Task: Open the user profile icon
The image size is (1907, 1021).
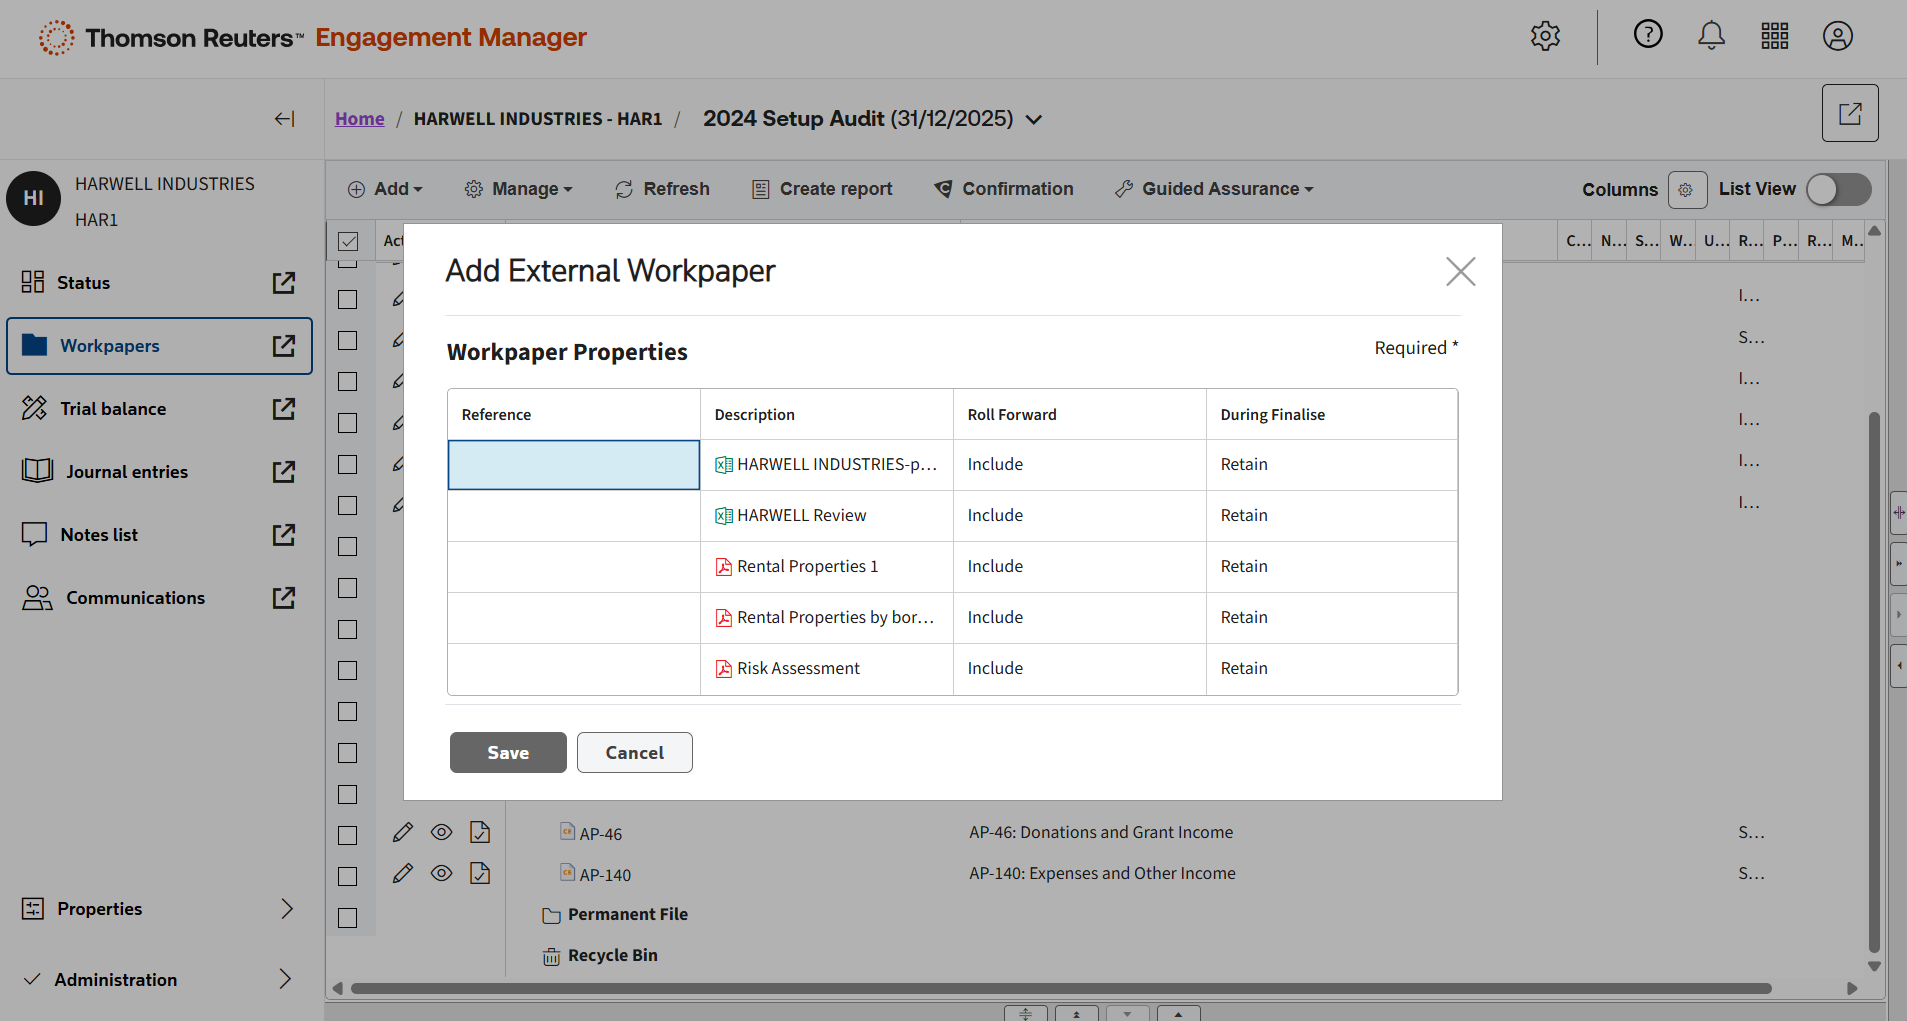Action: click(x=1837, y=36)
